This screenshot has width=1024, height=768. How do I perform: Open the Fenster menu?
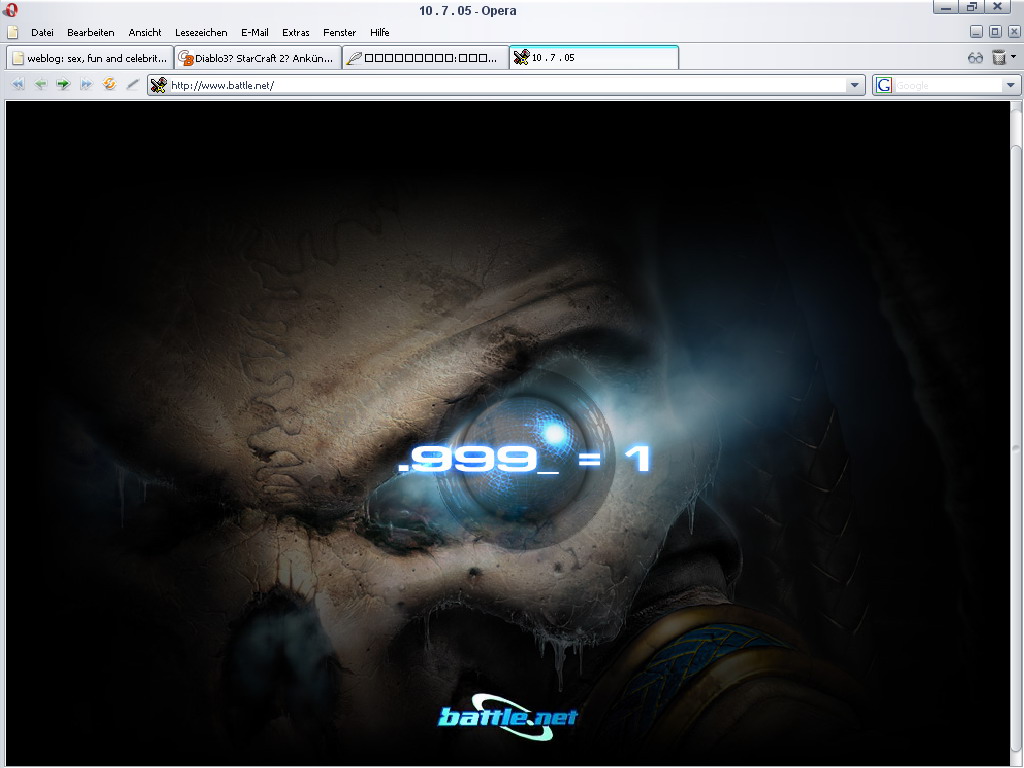[x=340, y=32]
